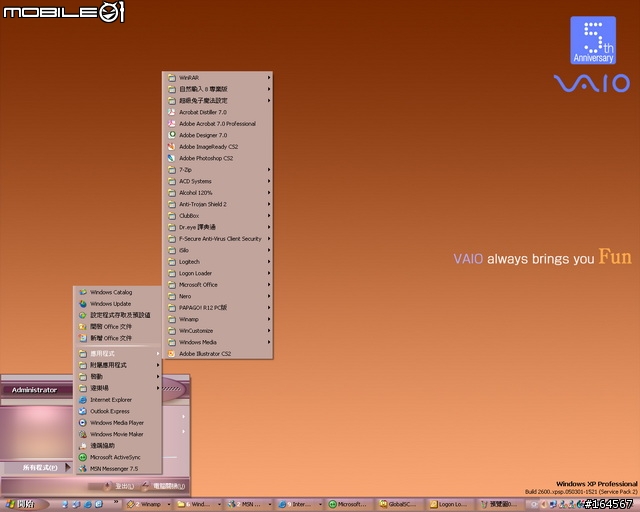Image resolution: width=640 pixels, height=512 pixels.
Task: Show hidden quick launch icons chevron
Action: [x=116, y=502]
